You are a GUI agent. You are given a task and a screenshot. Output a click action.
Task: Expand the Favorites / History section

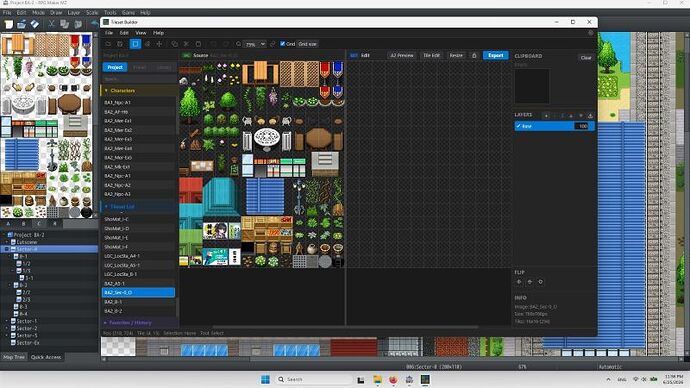pos(106,323)
